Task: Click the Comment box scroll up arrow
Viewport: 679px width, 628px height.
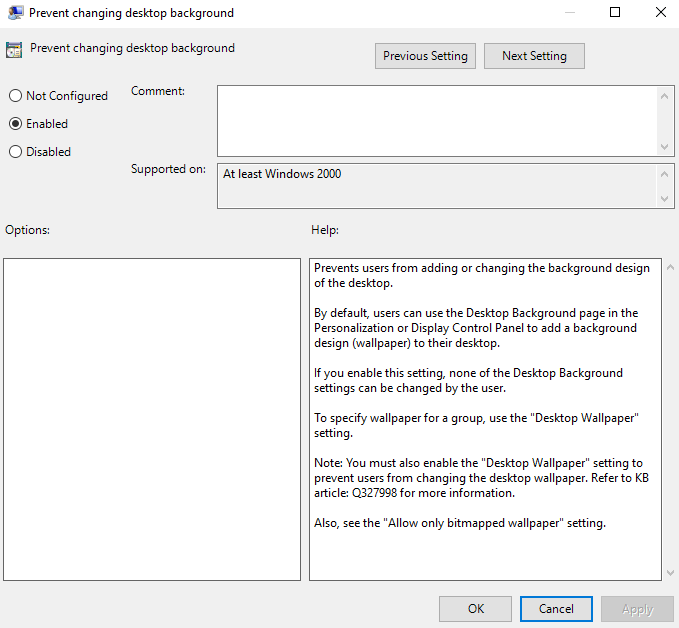Action: (666, 95)
